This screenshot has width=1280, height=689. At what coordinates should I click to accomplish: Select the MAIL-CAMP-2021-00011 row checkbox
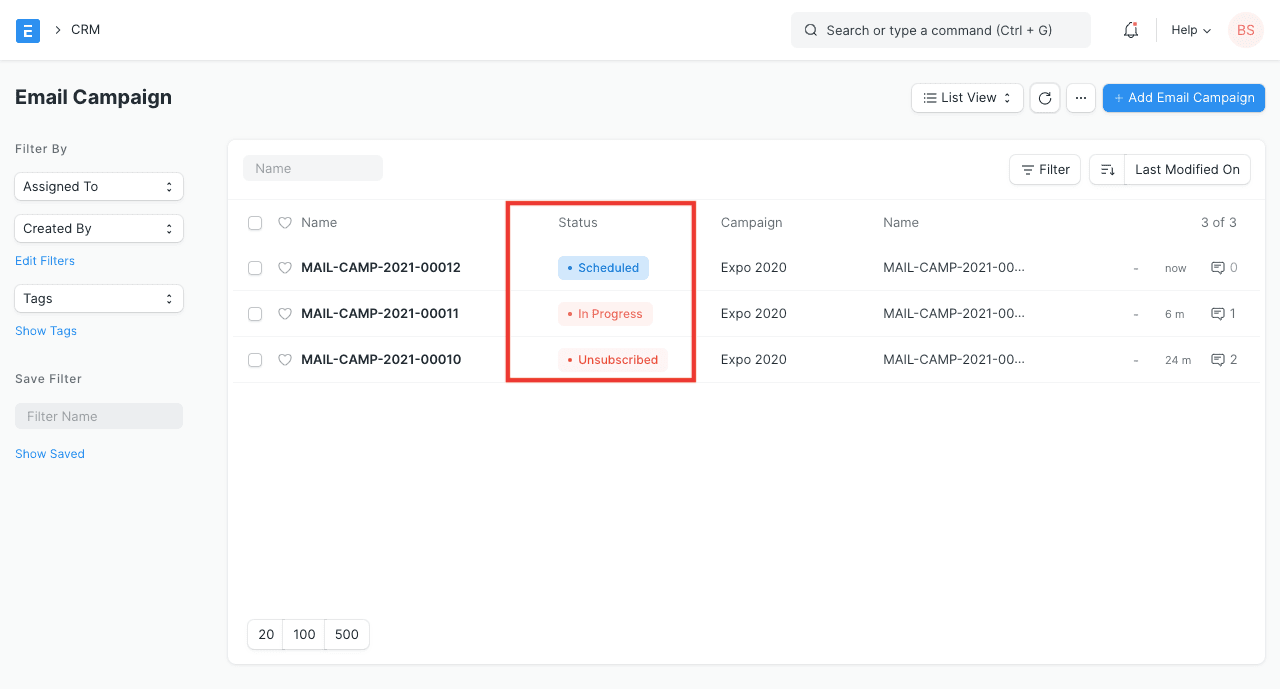coord(255,314)
